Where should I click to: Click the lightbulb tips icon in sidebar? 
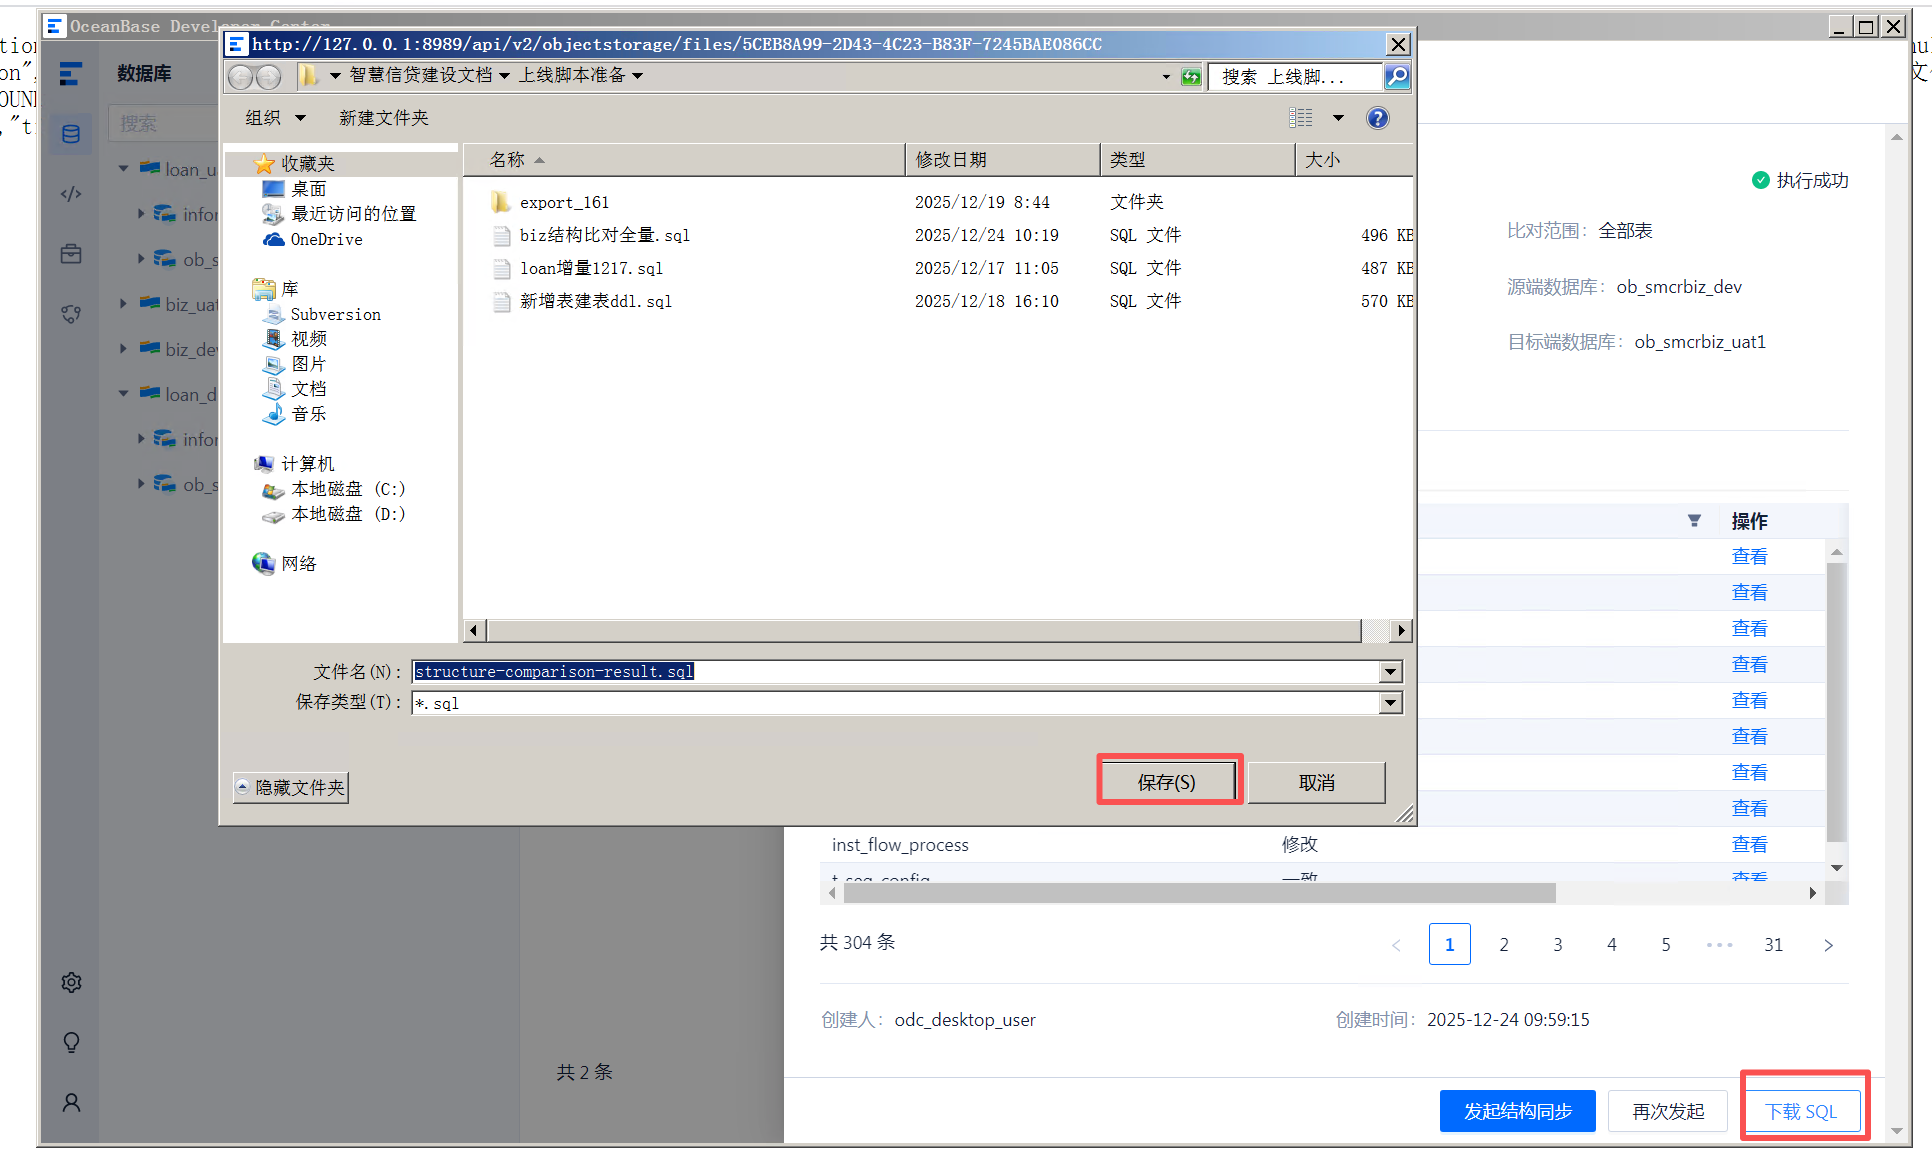71,1042
